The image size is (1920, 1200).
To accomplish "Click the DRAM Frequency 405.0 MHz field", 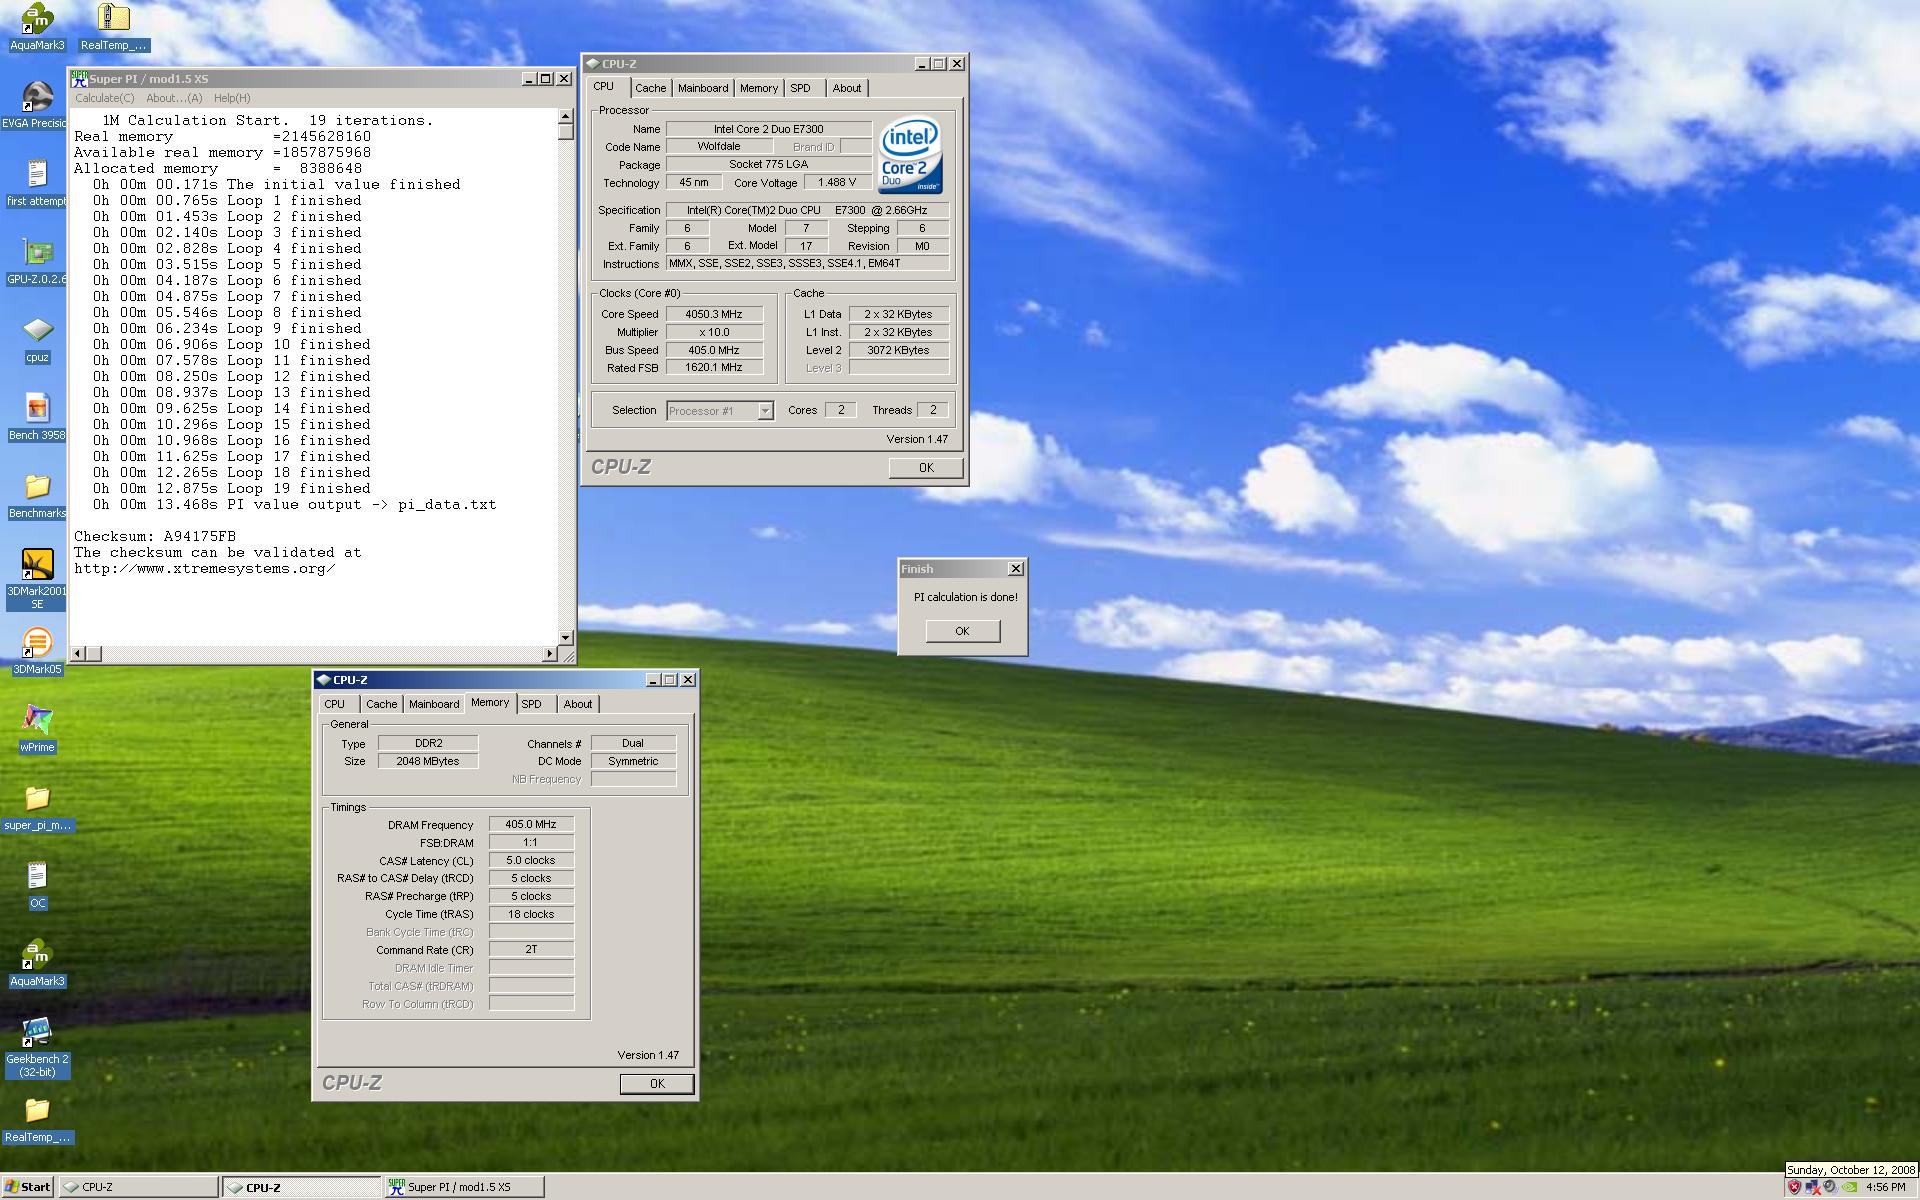I will pyautogui.click(x=531, y=825).
